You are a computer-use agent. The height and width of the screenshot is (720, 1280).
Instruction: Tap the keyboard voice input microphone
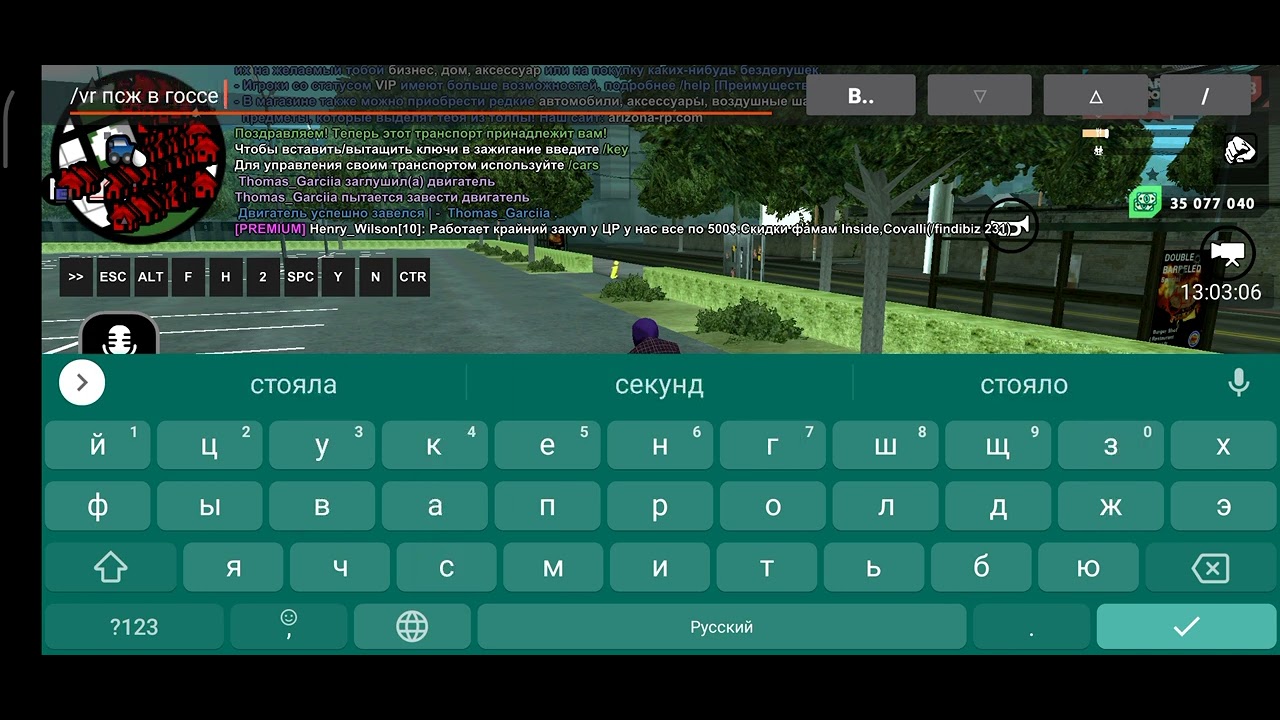click(1239, 384)
